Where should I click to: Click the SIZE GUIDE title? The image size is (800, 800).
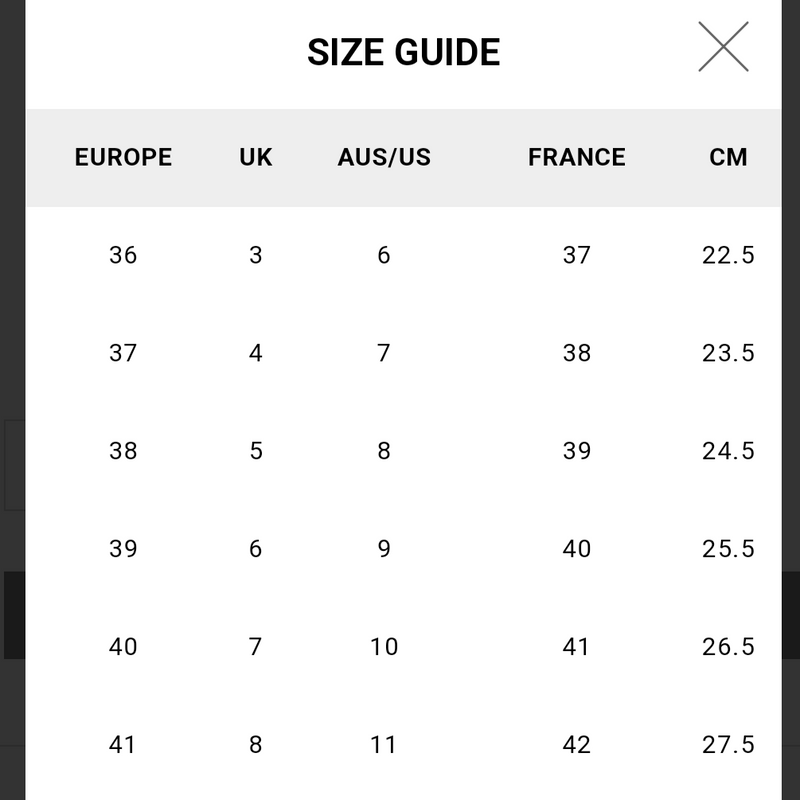[x=403, y=52]
